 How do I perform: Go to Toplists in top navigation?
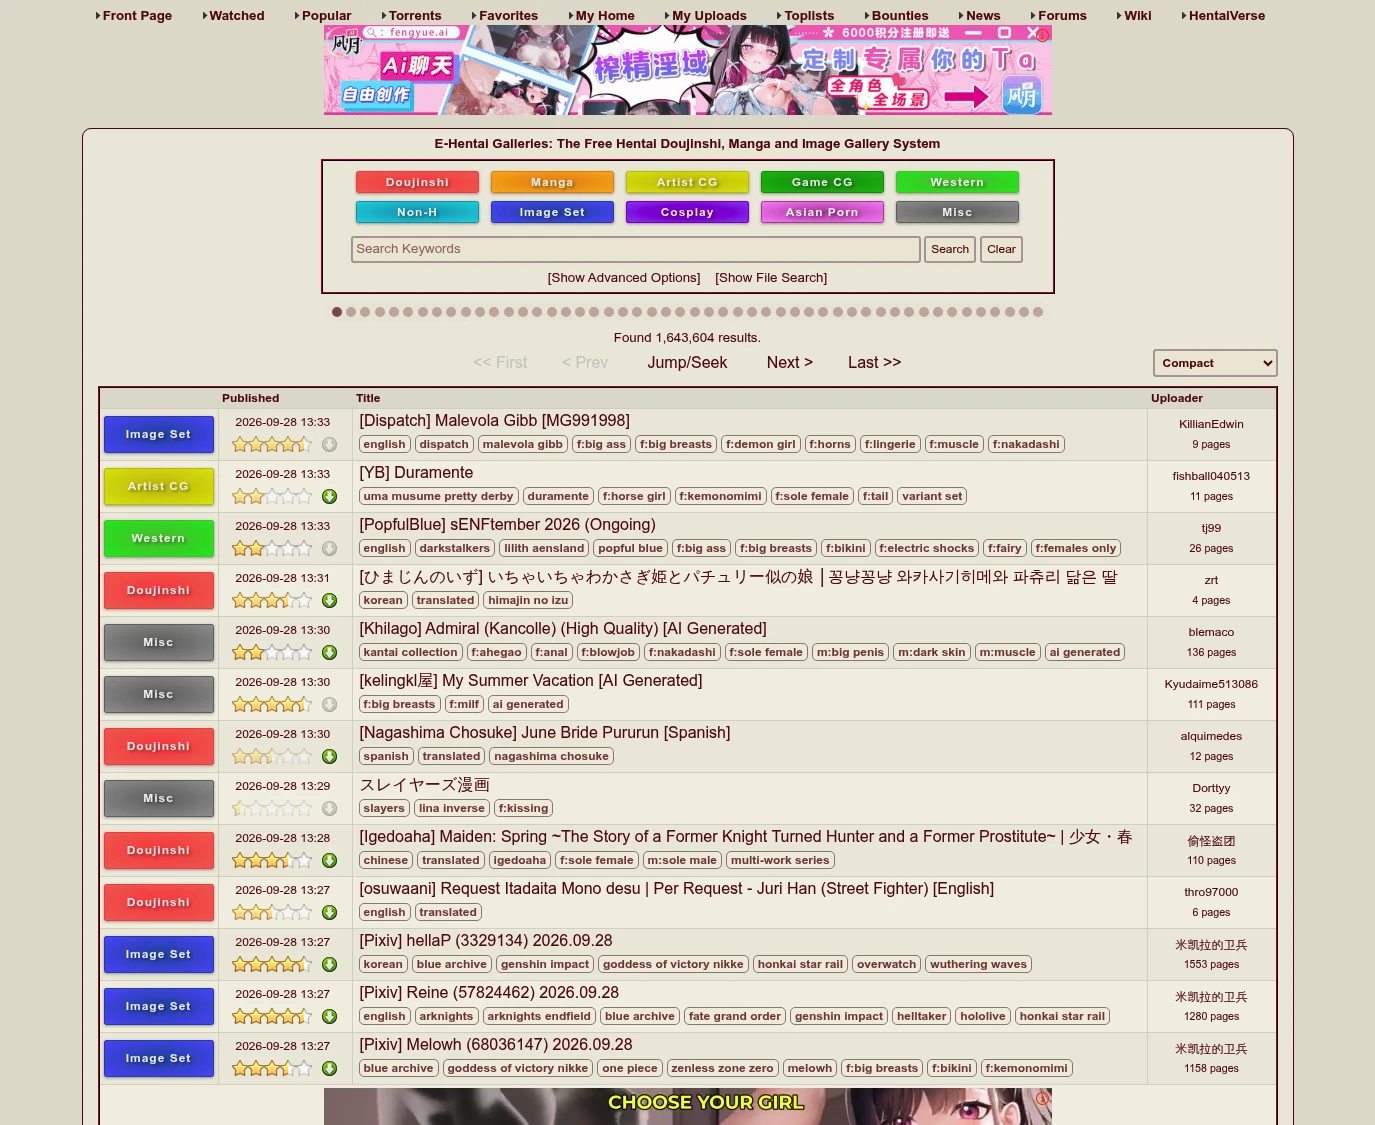[x=809, y=16]
